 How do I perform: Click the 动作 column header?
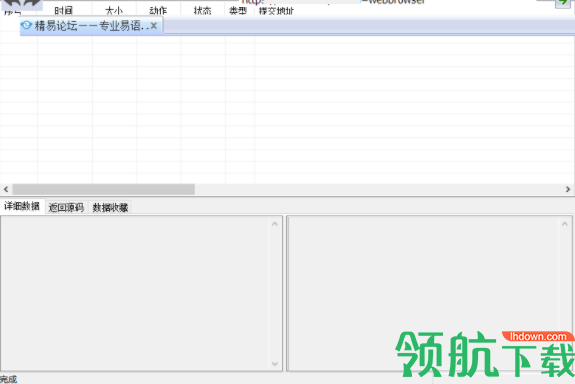click(x=158, y=11)
